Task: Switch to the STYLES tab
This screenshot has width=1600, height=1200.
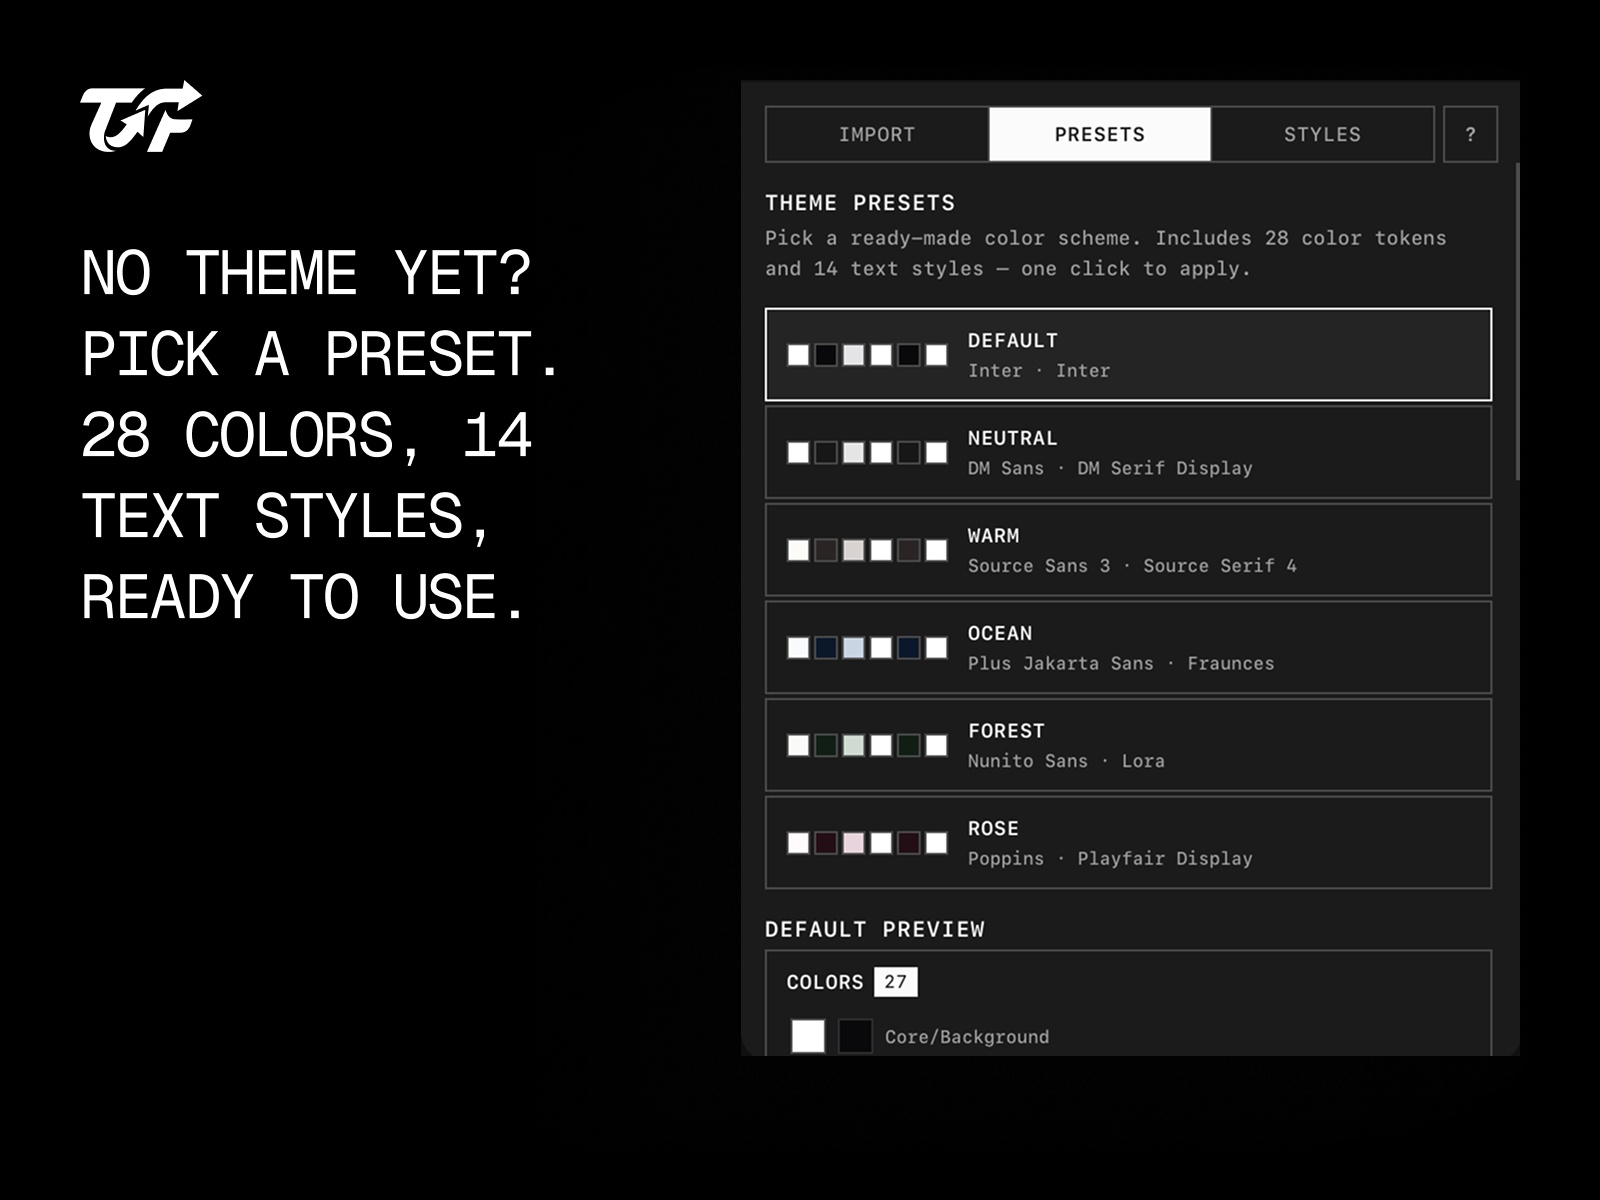Action: pyautogui.click(x=1322, y=133)
